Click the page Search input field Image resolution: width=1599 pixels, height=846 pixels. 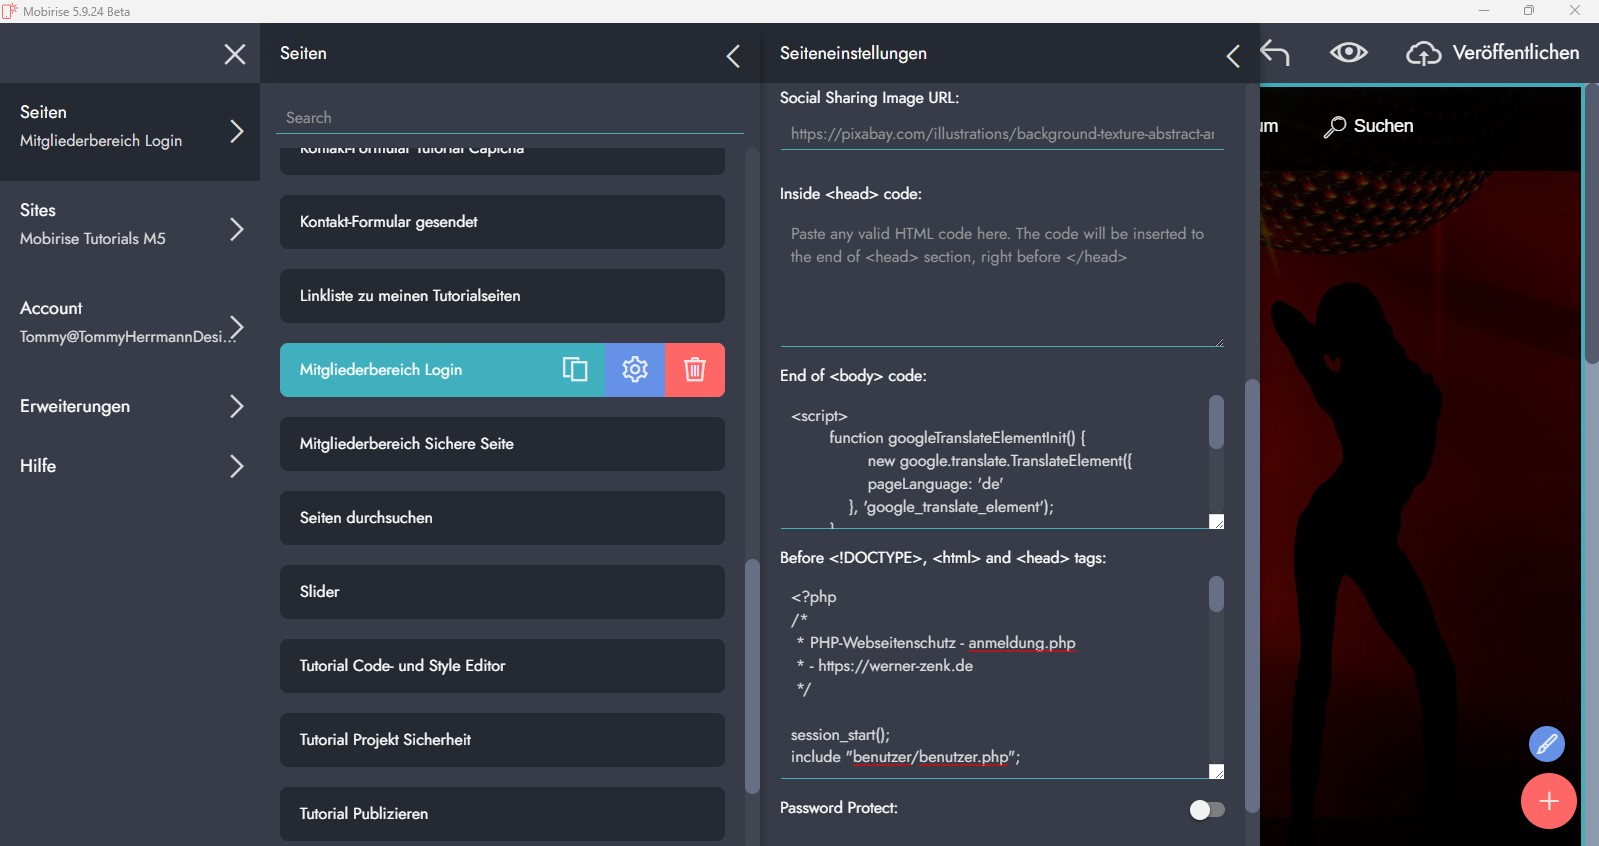coord(510,118)
